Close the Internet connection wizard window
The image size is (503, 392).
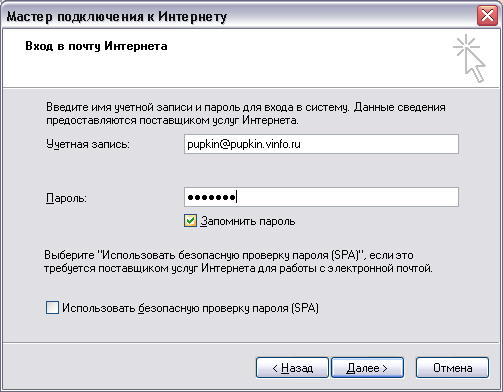pos(487,16)
